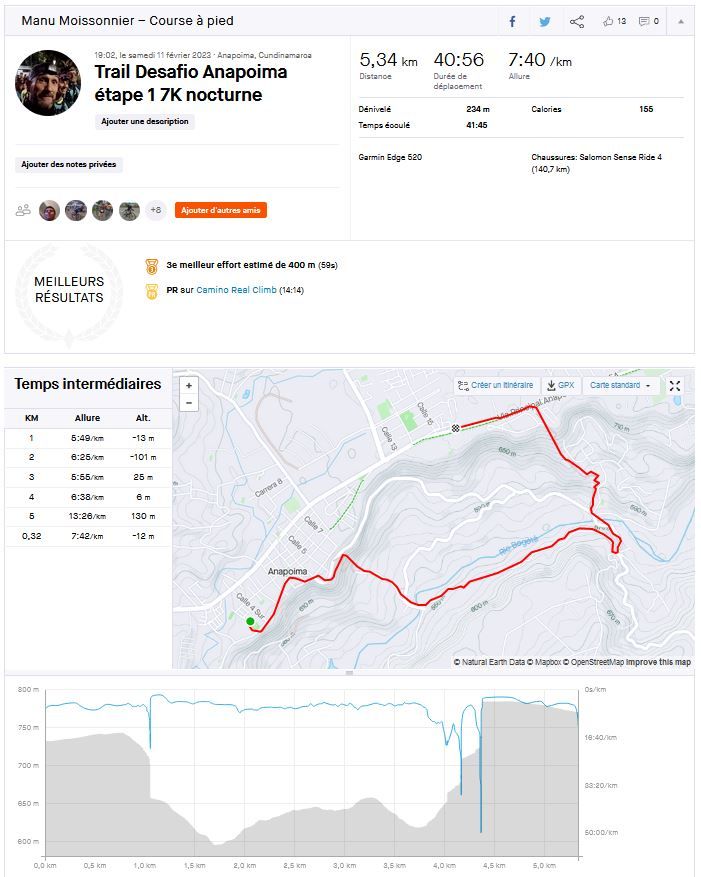Screen dimensions: 701x877
Task: Zoom out on the map
Action: tap(190, 403)
